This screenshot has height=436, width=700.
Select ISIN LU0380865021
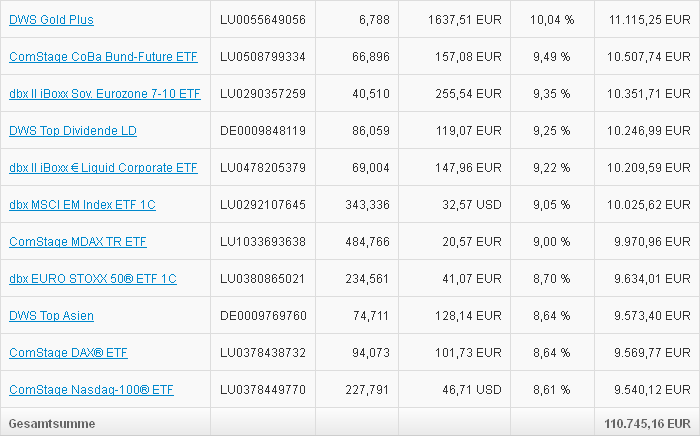pyautogui.click(x=262, y=279)
